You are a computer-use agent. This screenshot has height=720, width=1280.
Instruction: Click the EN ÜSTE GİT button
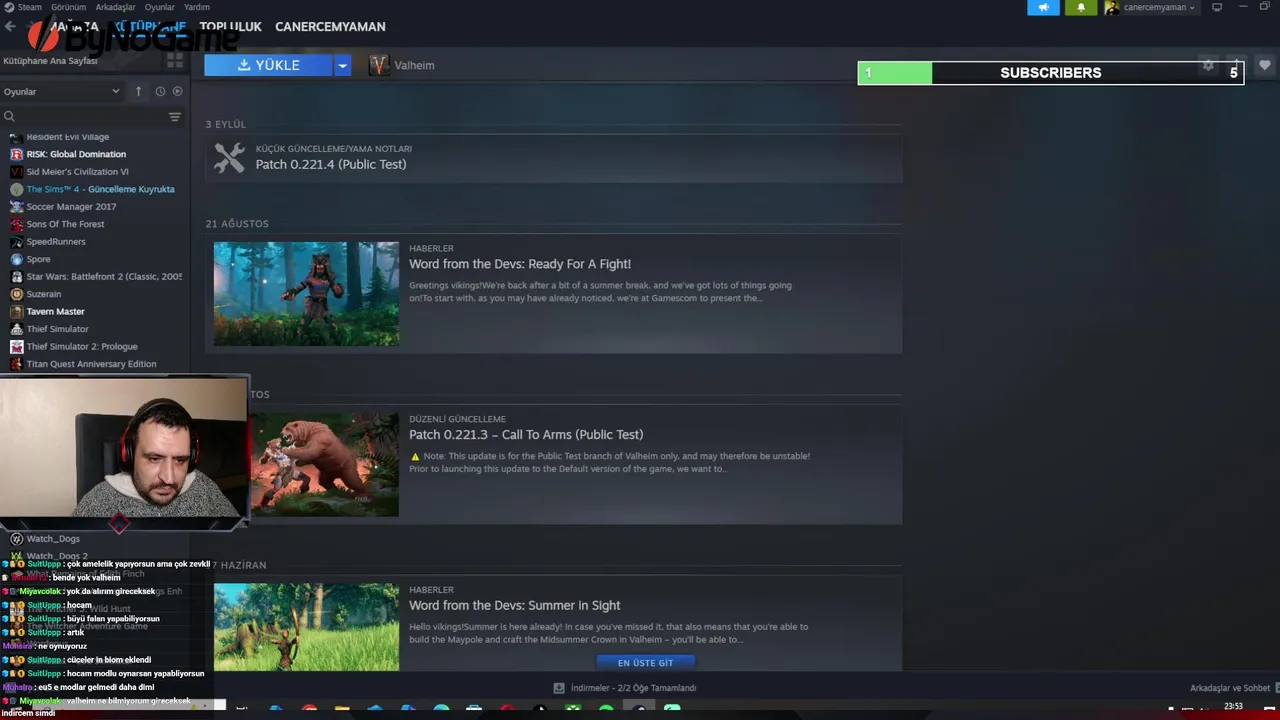pos(645,663)
